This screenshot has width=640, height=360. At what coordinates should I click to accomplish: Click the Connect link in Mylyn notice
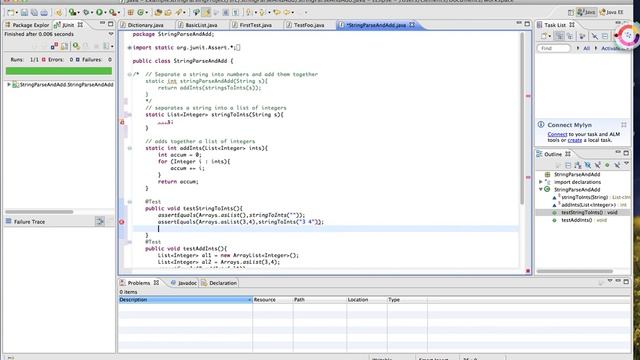click(557, 134)
